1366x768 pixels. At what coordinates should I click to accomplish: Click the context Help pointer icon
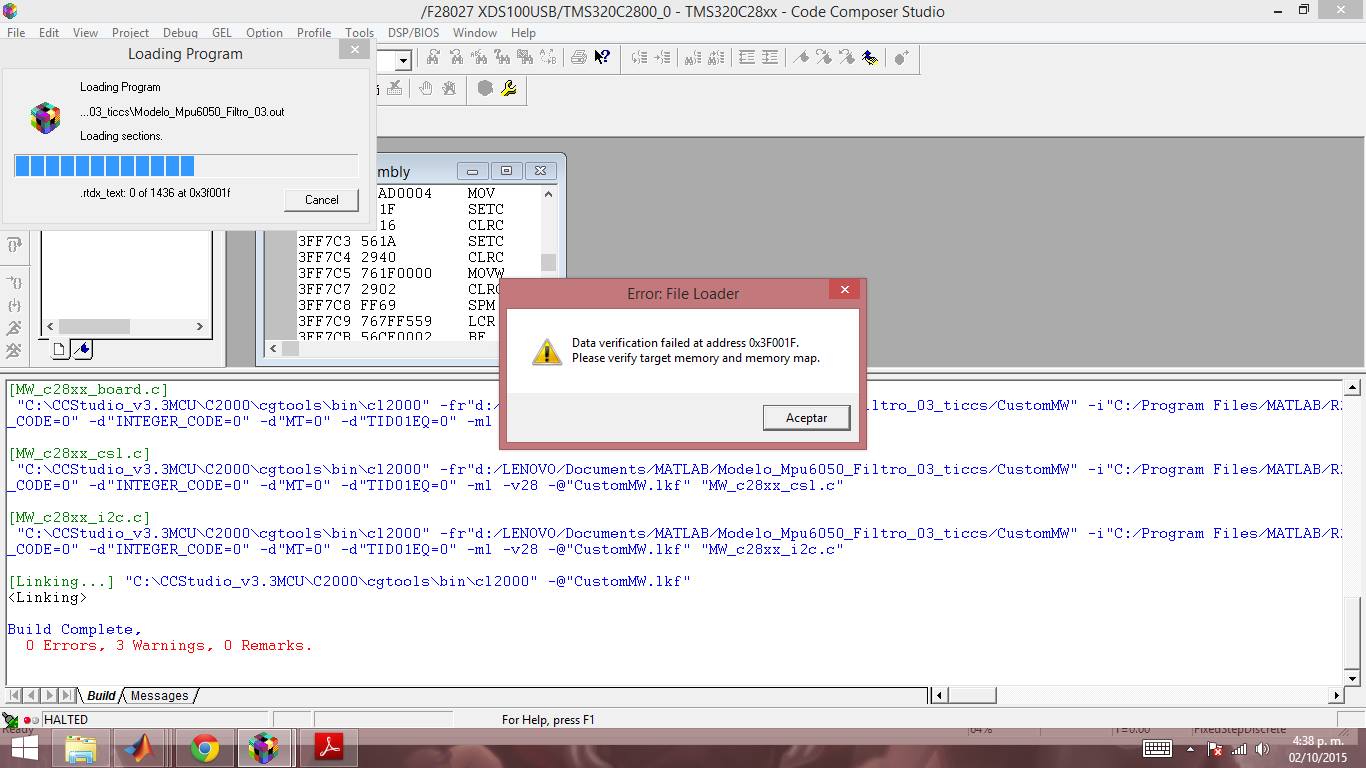coord(602,57)
